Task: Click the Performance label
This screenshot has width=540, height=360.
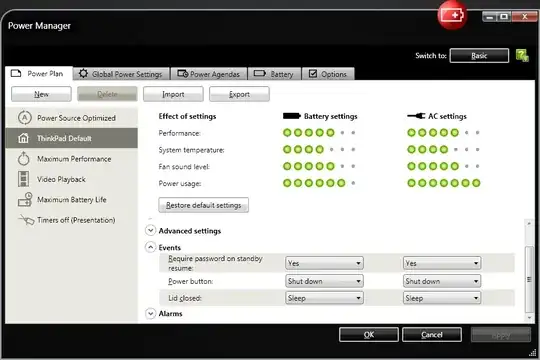Action: click(x=179, y=133)
